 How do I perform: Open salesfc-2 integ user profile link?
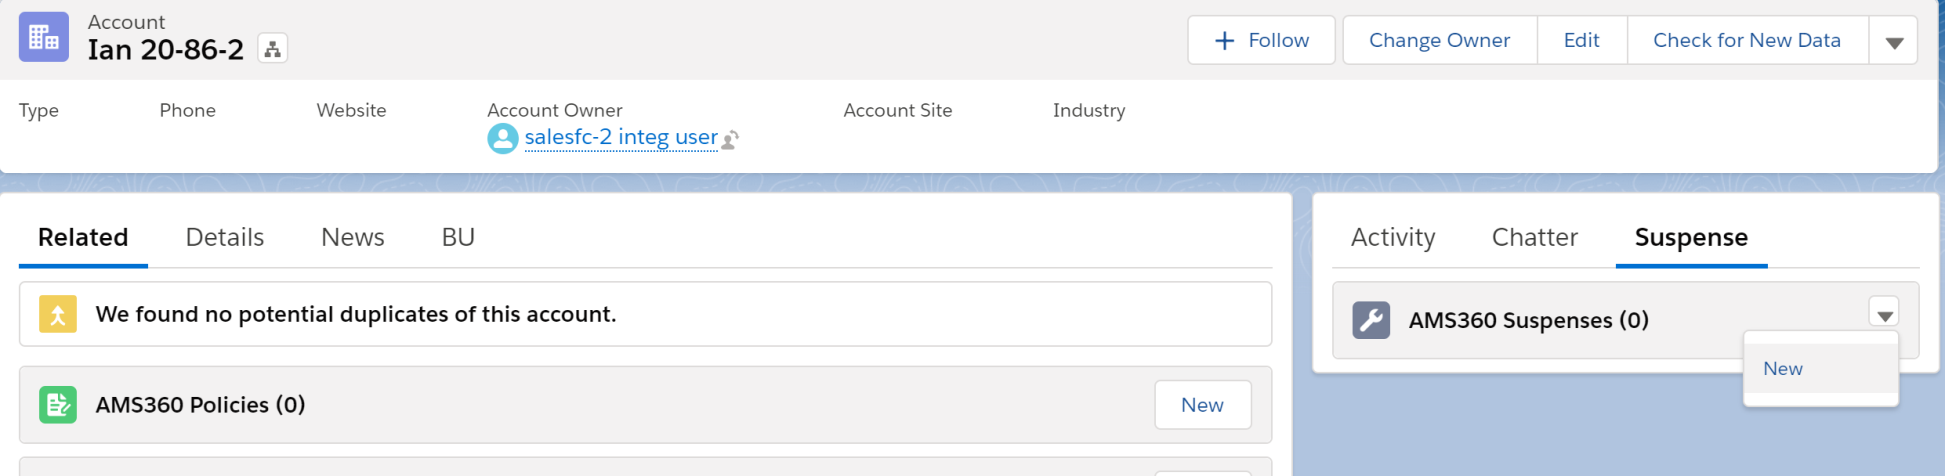621,137
